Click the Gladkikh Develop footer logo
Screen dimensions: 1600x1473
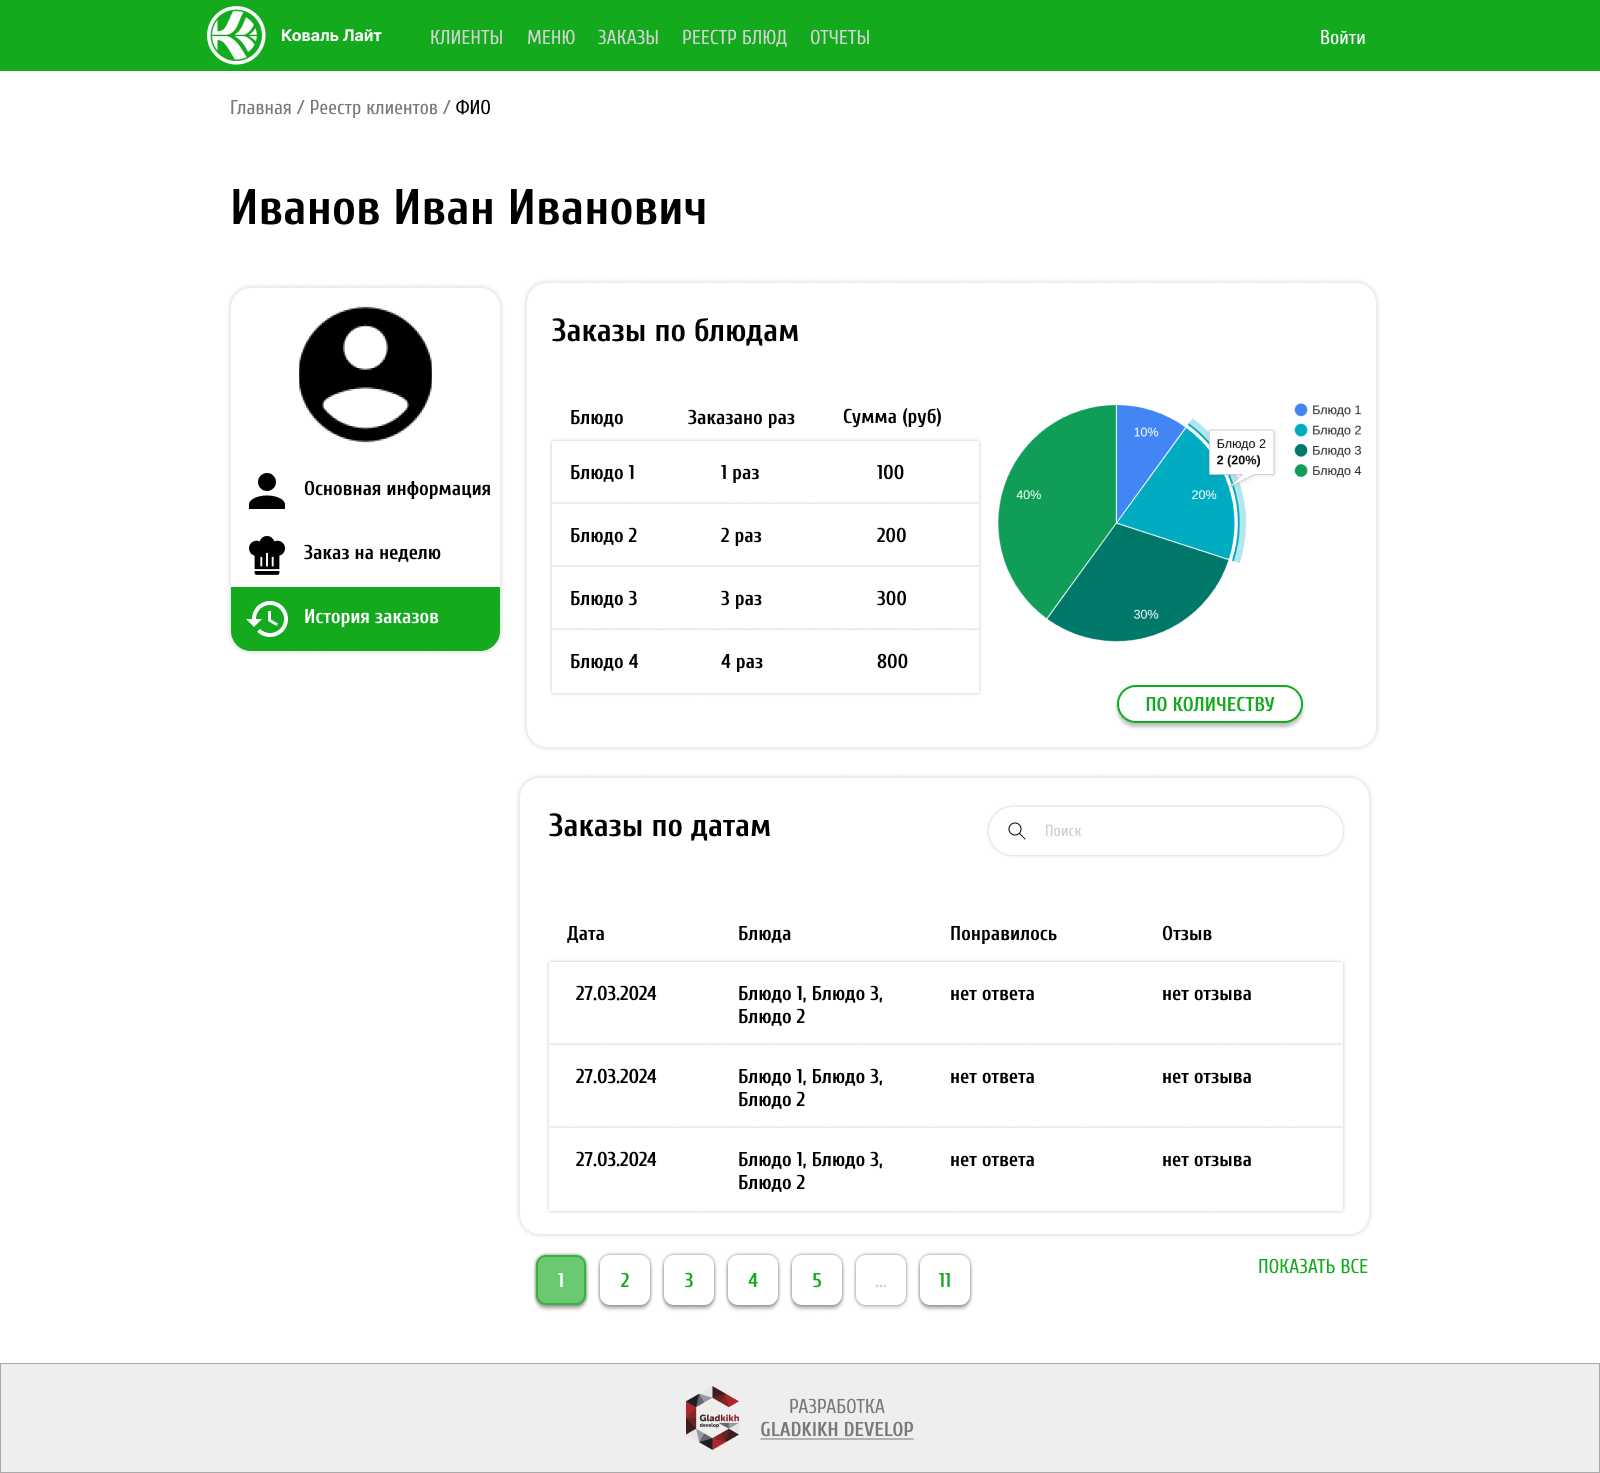[713, 1417]
